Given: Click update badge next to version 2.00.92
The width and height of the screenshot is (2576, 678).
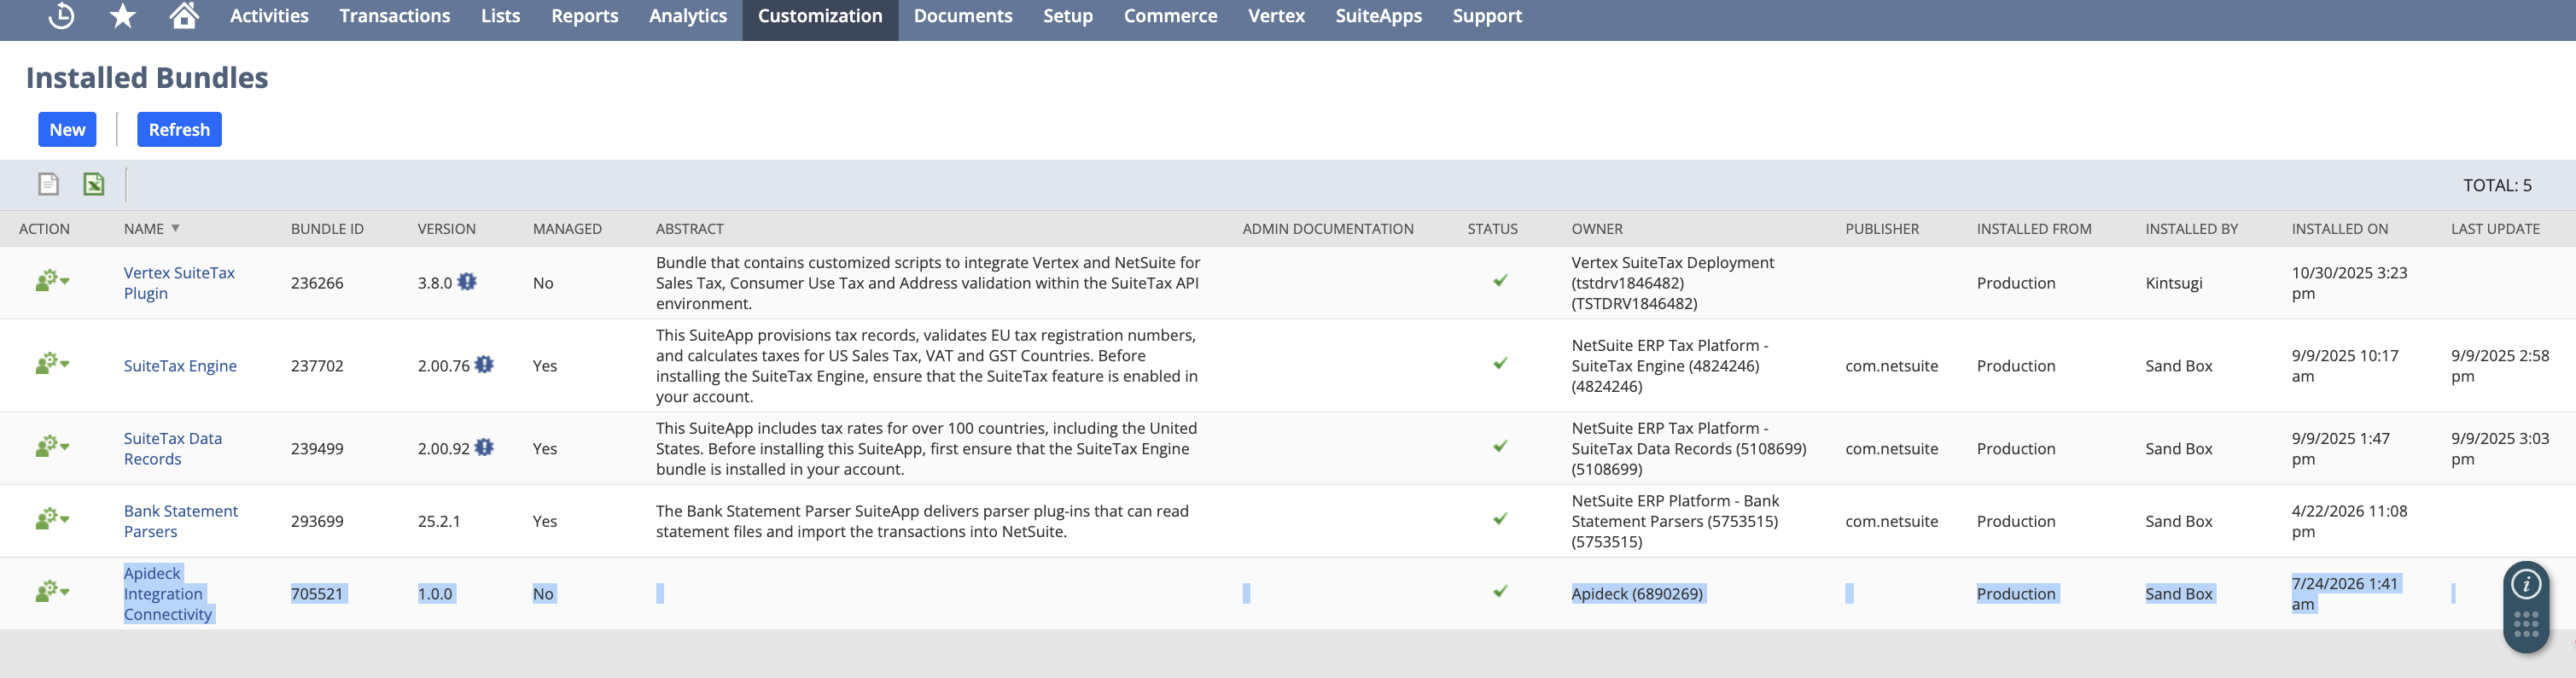Looking at the screenshot, I should (484, 448).
